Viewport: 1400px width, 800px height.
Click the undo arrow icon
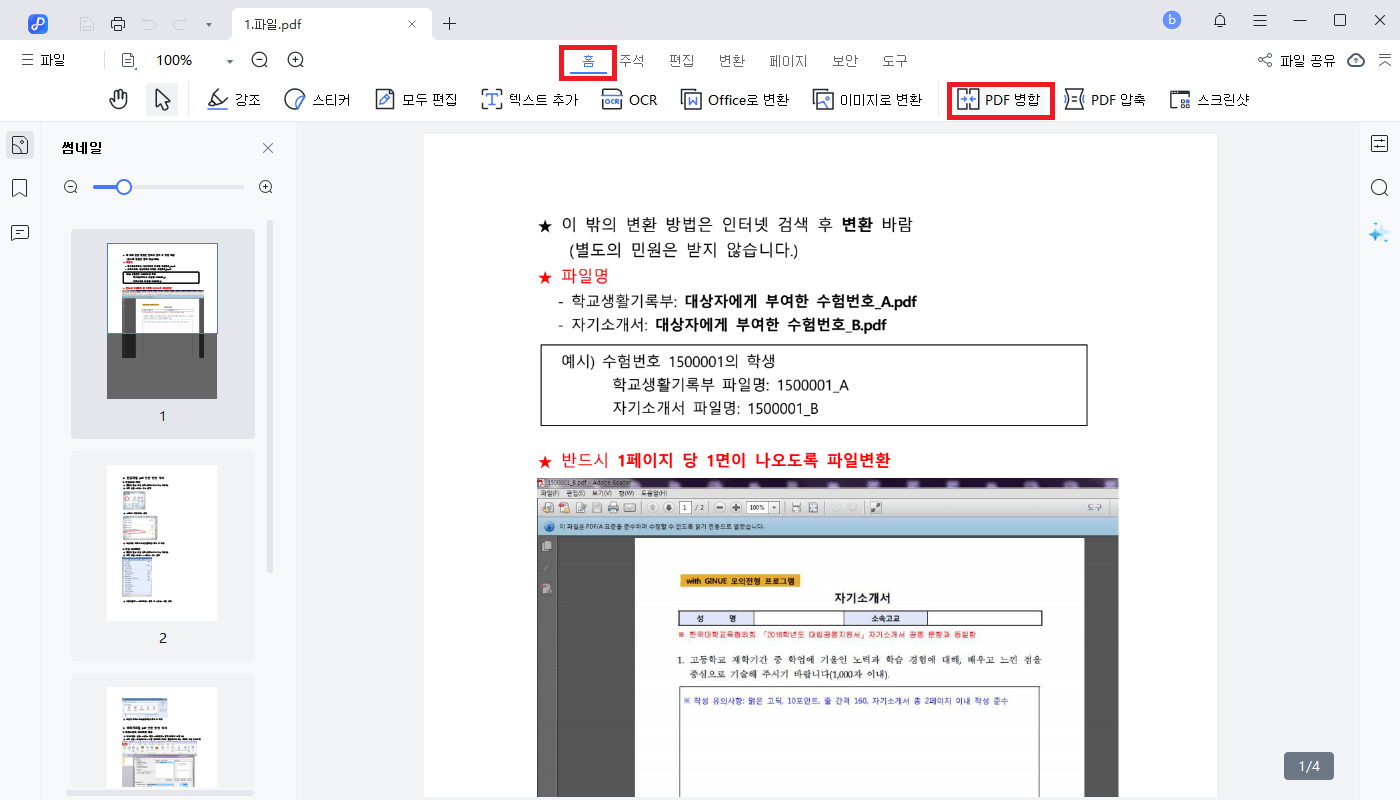(x=150, y=24)
